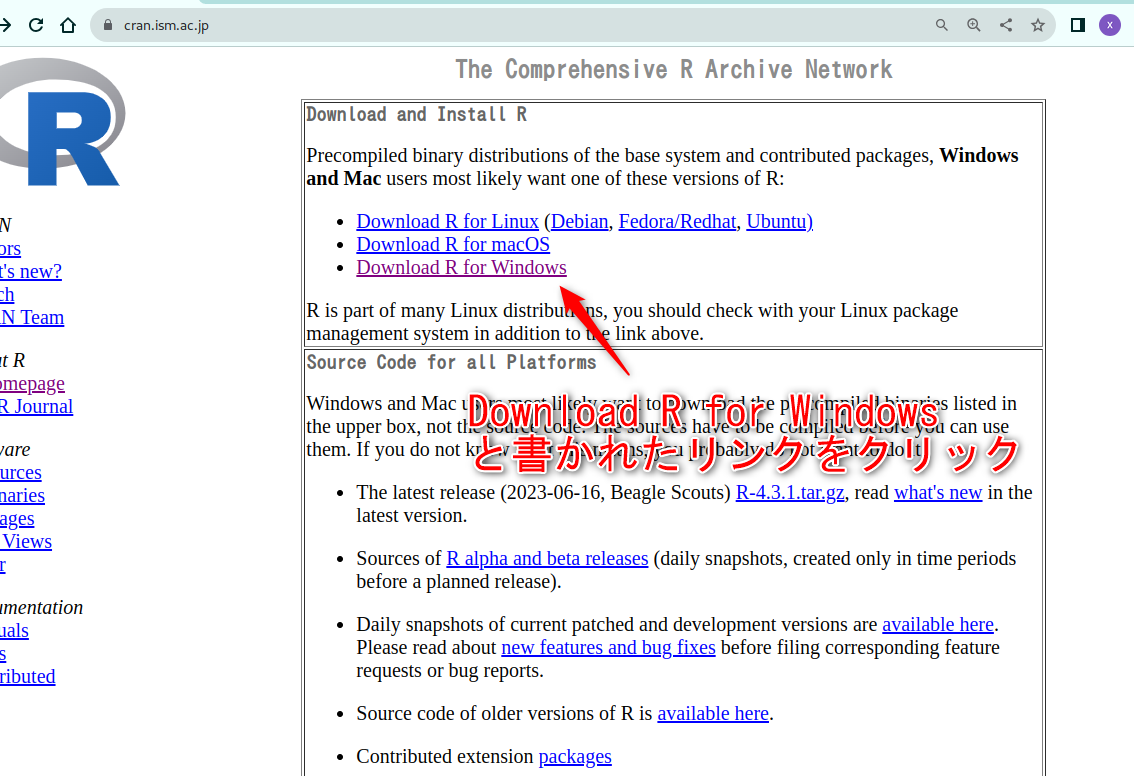
Task: Reload the page with the refresh icon
Action: (36, 25)
